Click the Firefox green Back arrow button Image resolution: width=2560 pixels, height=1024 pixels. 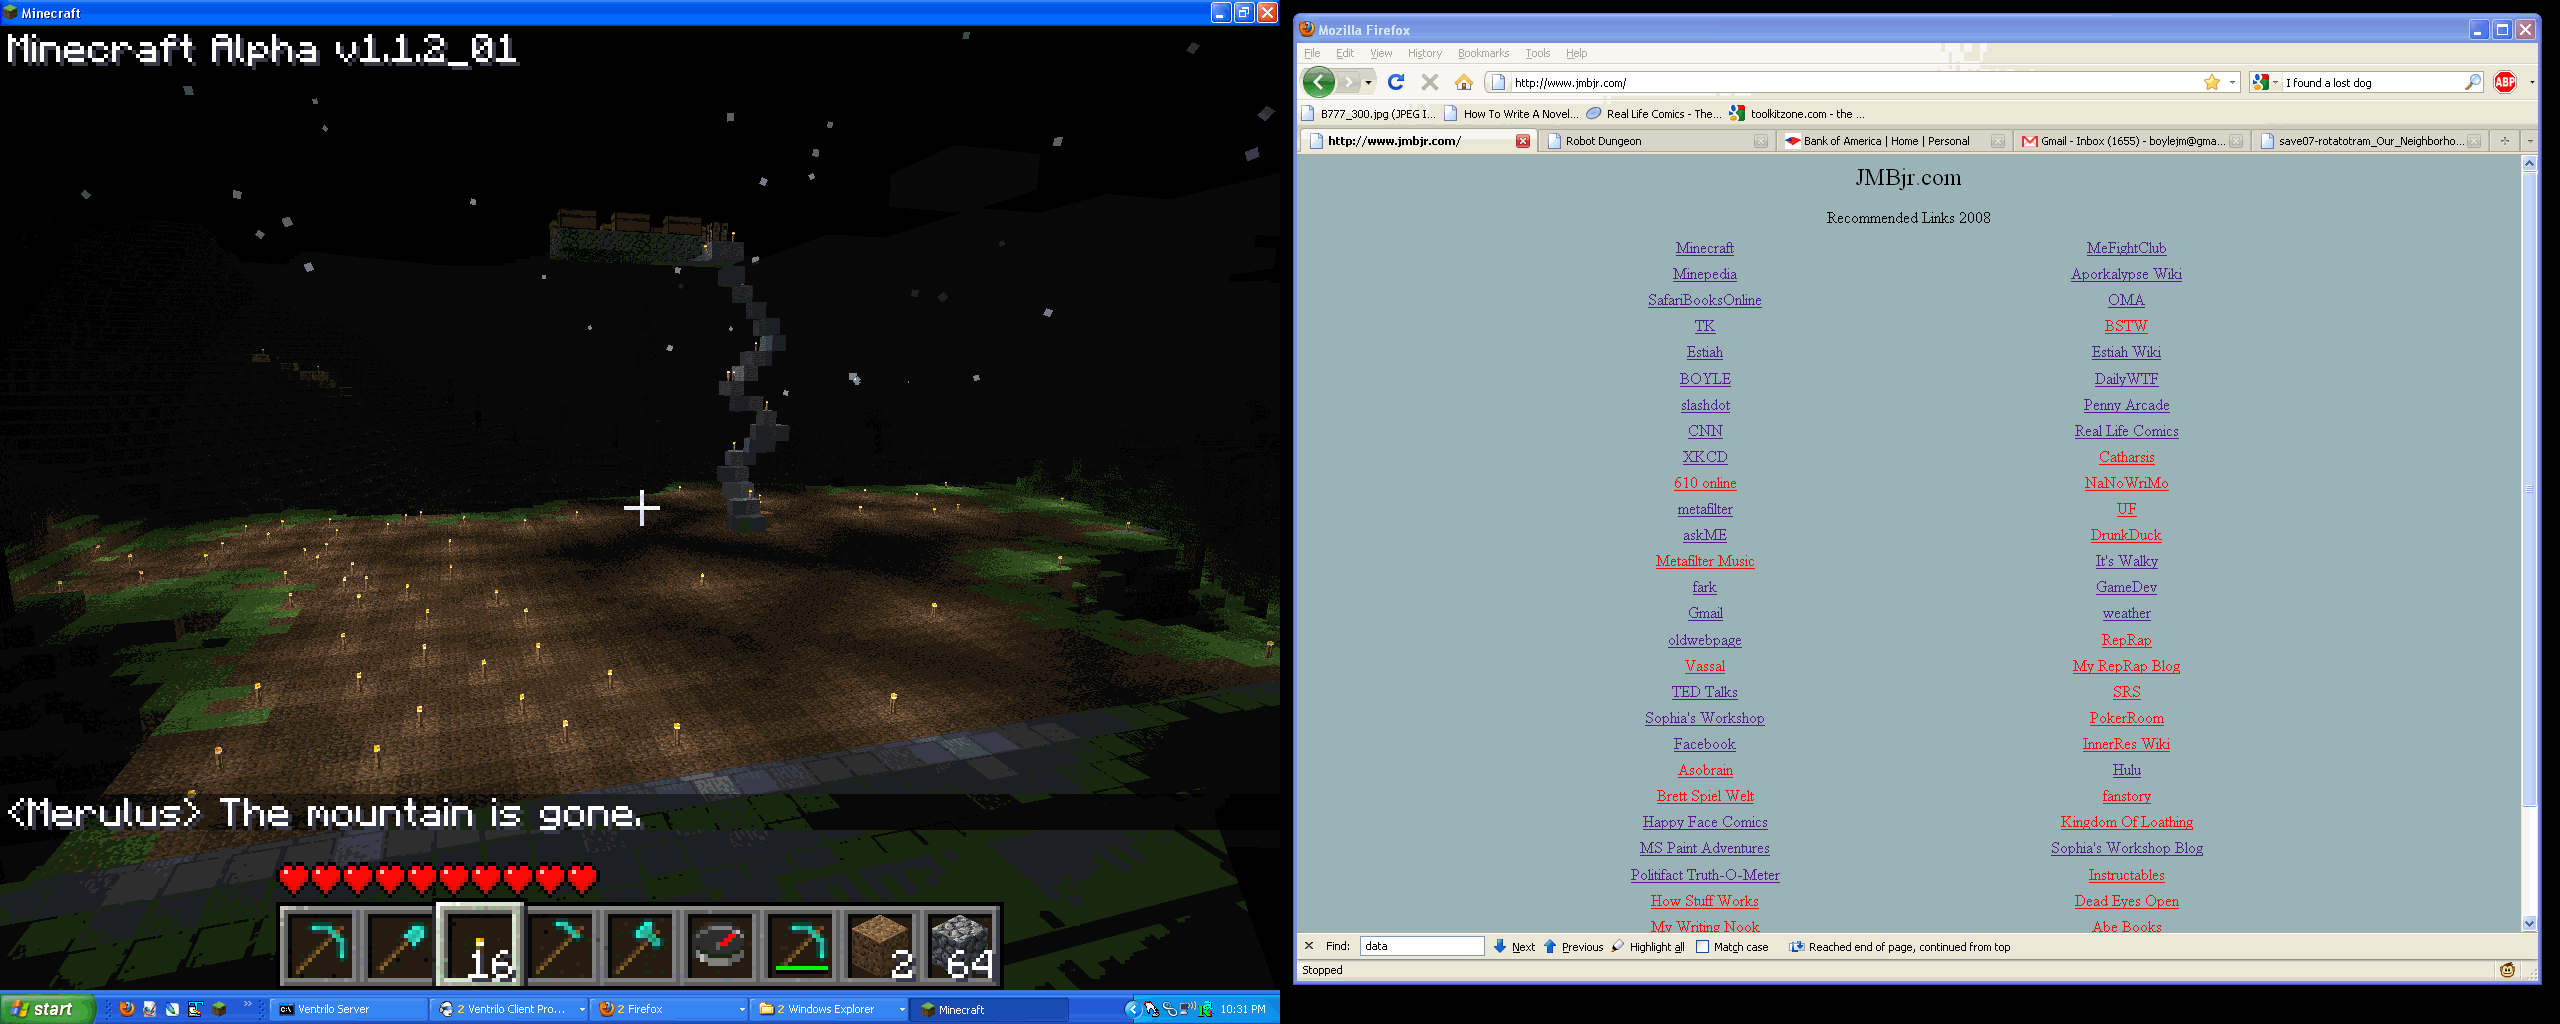click(1318, 82)
